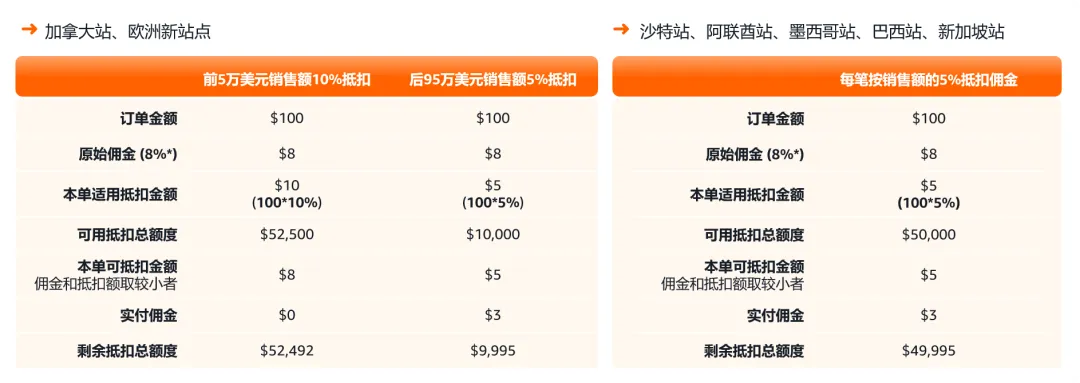Click the orange arrow before 沙特站

point(621,30)
